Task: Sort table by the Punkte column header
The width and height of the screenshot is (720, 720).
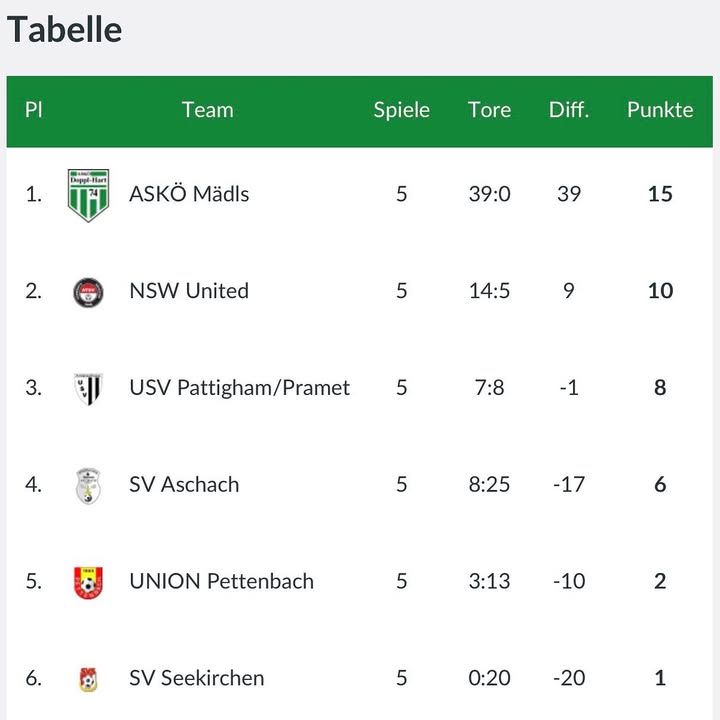Action: click(x=660, y=110)
